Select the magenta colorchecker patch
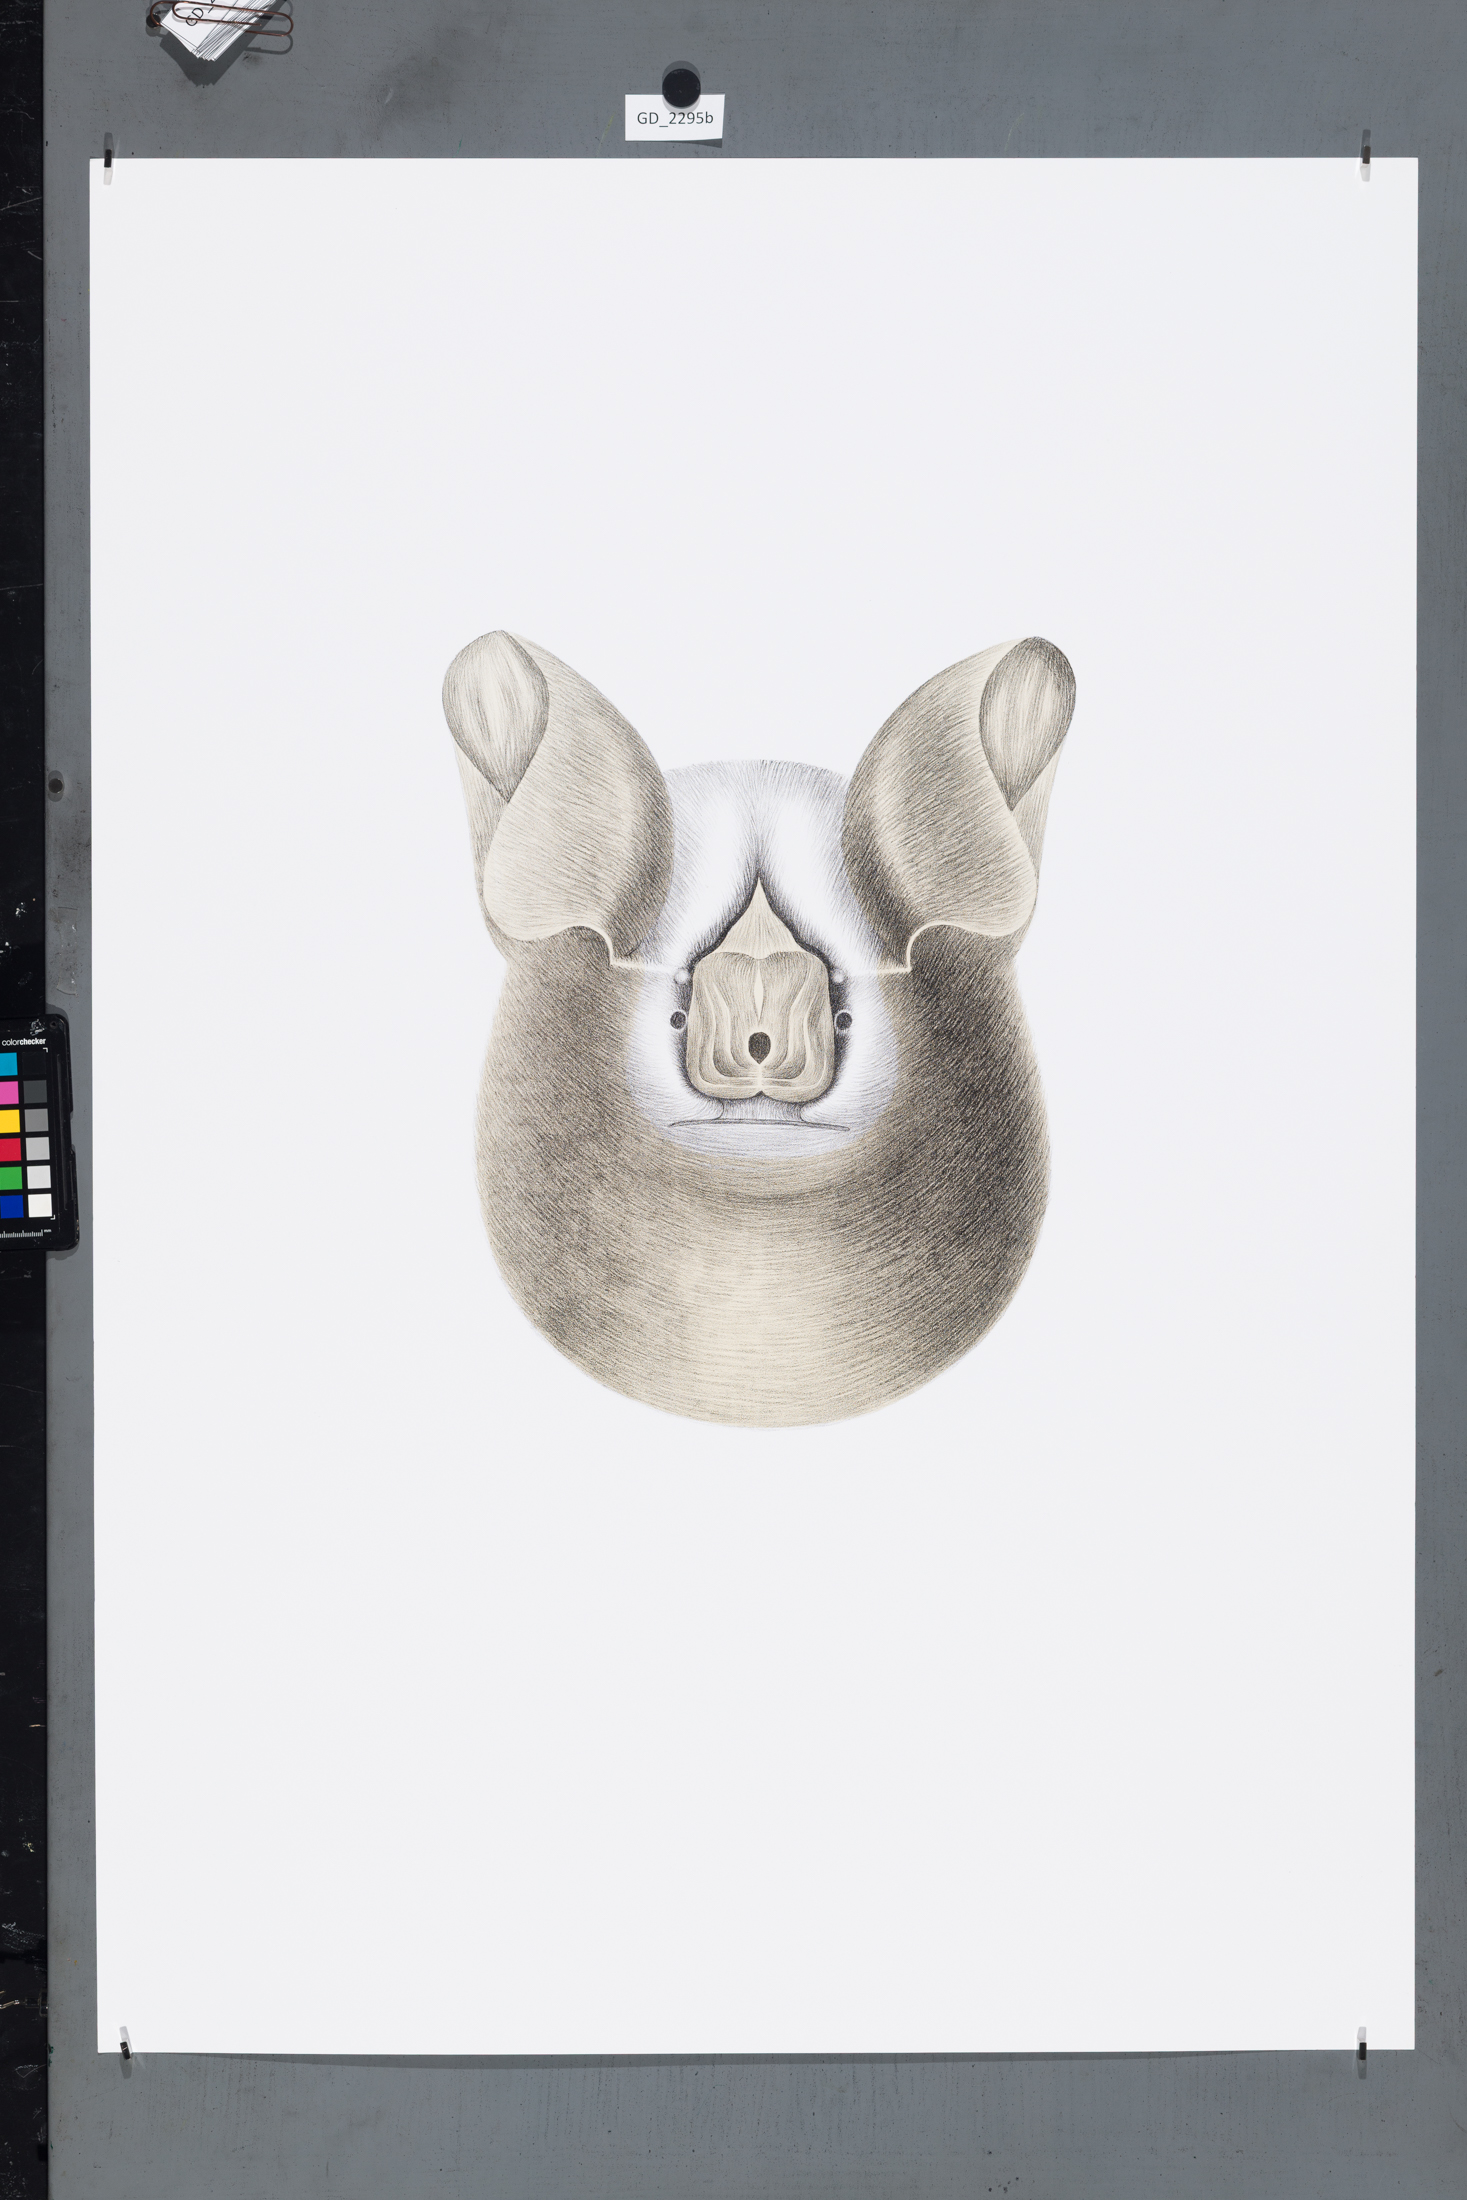Viewport: 1467px width, 2200px height. (x=9, y=1092)
